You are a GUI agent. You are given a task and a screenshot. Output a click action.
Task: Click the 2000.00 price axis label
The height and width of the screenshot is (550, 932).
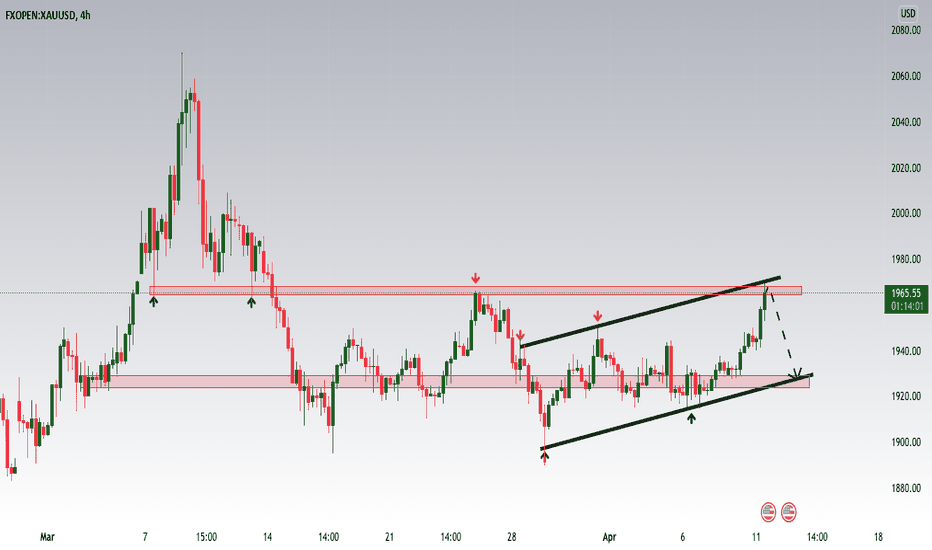pos(906,213)
